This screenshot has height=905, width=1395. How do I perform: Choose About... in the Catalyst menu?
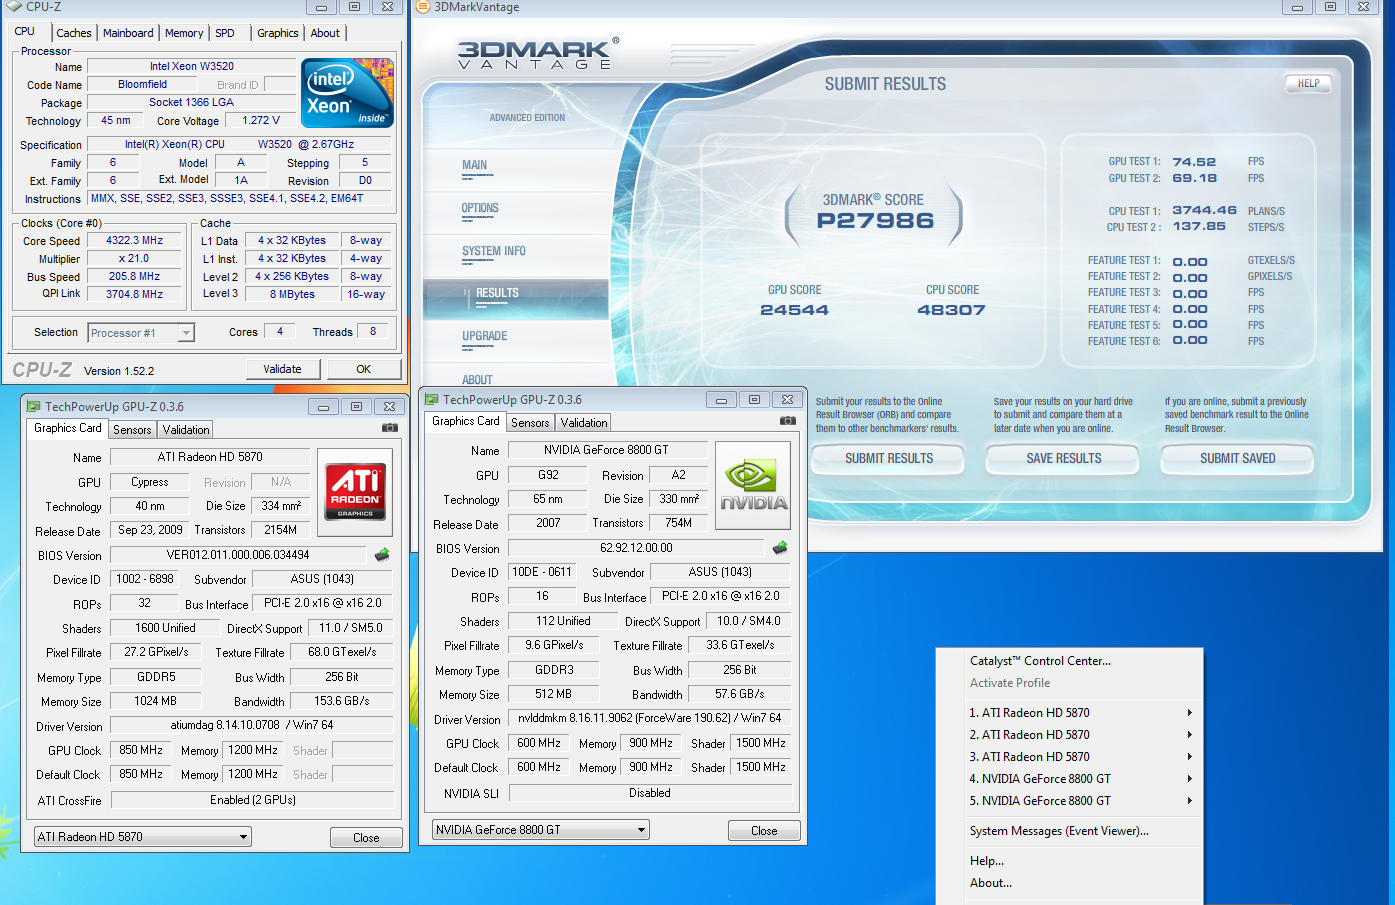(991, 883)
